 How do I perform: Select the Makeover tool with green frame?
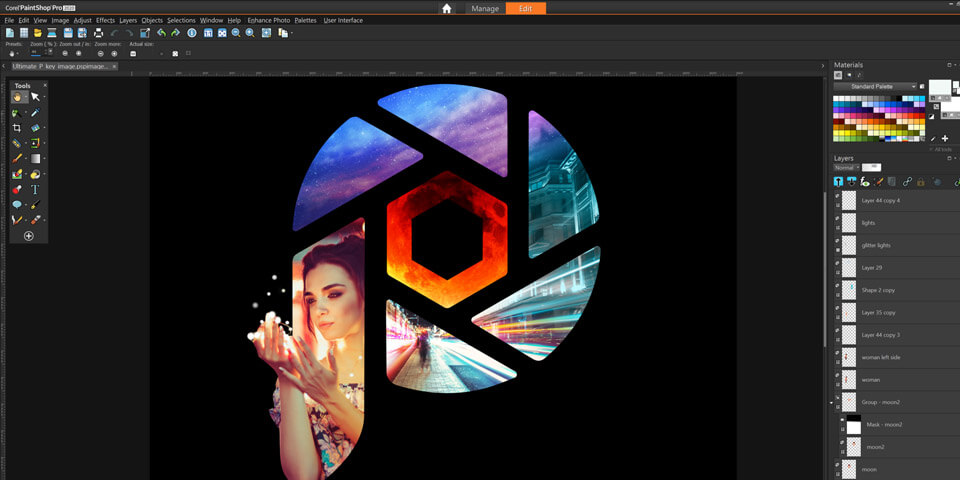(x=36, y=143)
